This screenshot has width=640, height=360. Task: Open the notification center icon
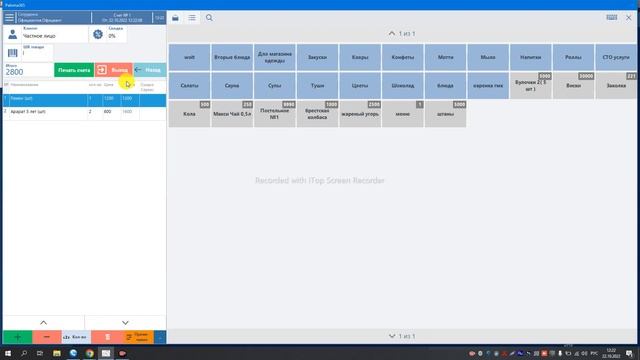629,353
